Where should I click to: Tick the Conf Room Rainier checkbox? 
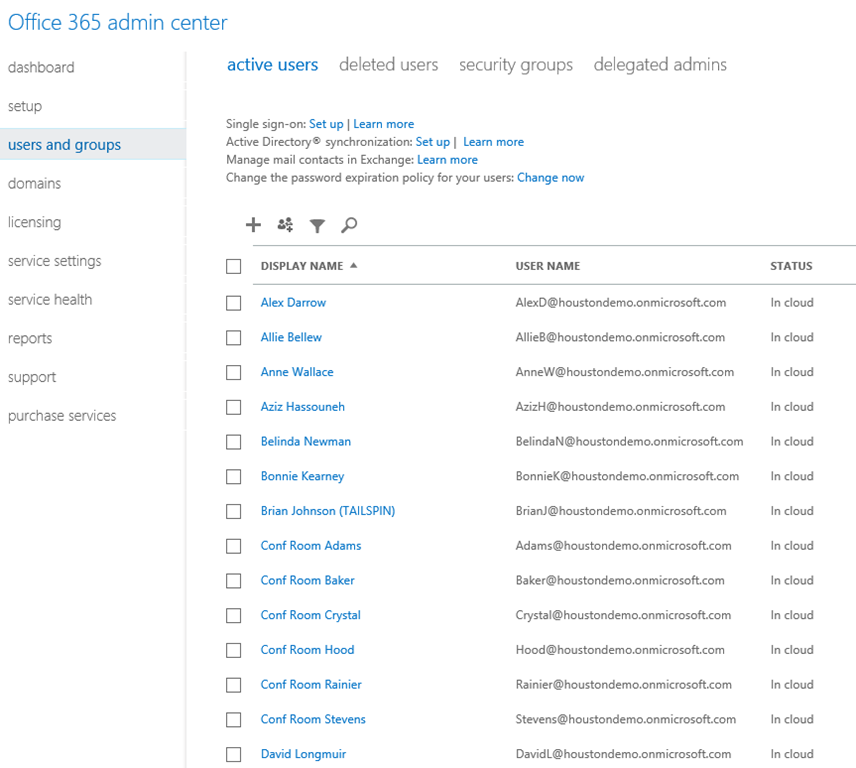click(x=234, y=685)
